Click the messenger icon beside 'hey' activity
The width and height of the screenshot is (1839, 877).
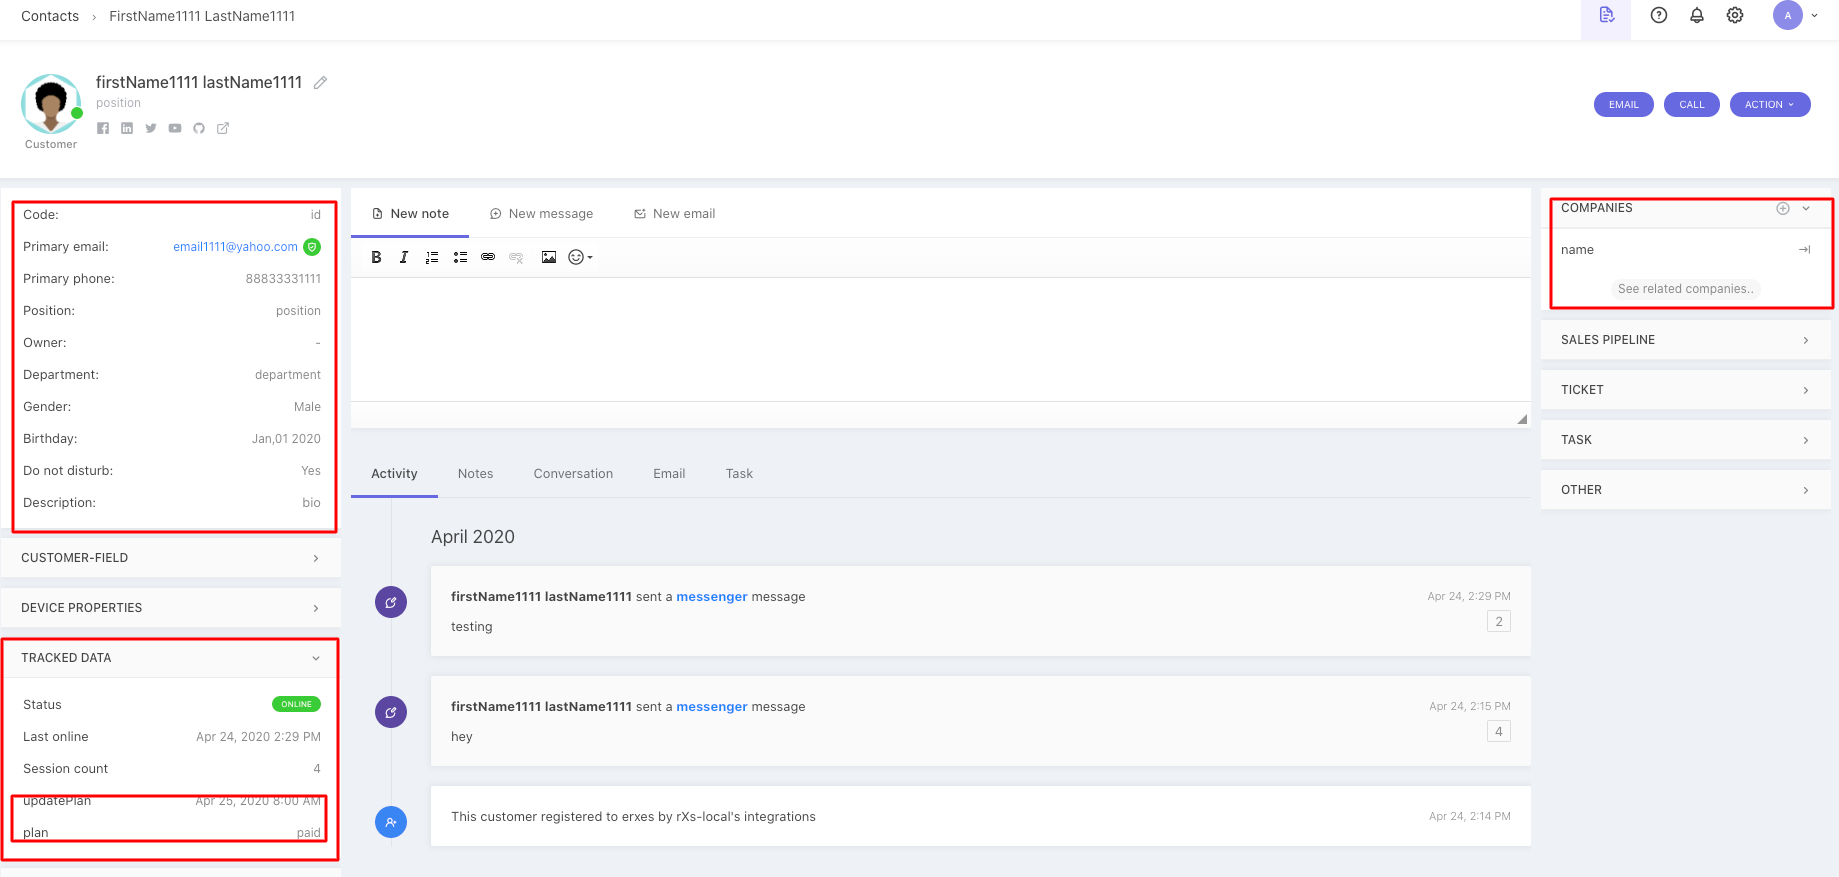(391, 712)
